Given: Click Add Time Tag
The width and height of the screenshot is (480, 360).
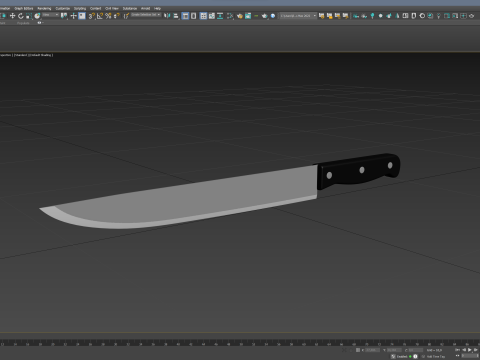Looking at the screenshot, I should [x=436, y=356].
